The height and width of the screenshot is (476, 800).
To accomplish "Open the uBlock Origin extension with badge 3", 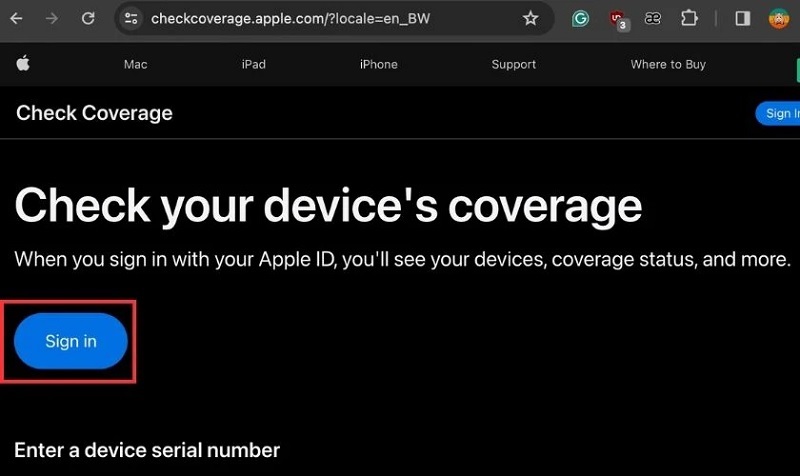I will coord(618,19).
